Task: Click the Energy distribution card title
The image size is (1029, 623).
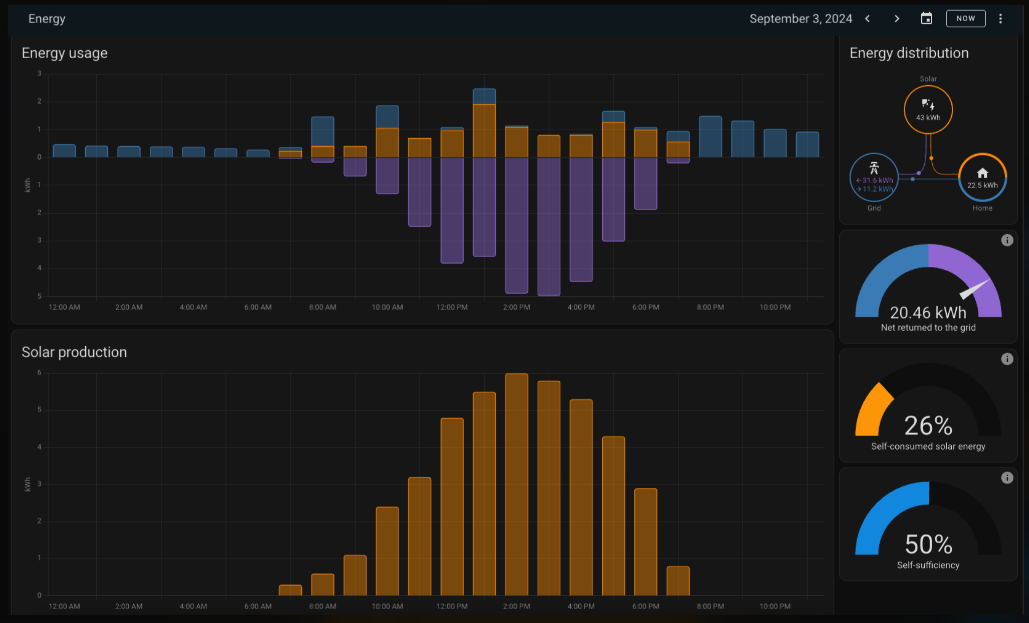Action: (x=909, y=53)
